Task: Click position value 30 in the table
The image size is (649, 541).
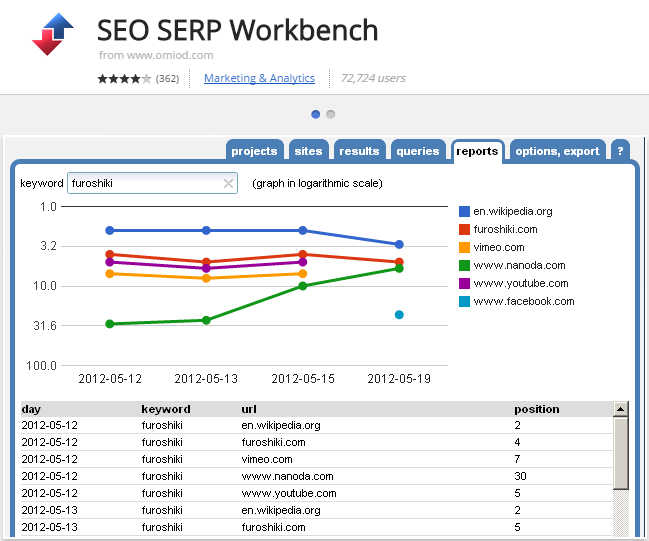Action: point(520,476)
